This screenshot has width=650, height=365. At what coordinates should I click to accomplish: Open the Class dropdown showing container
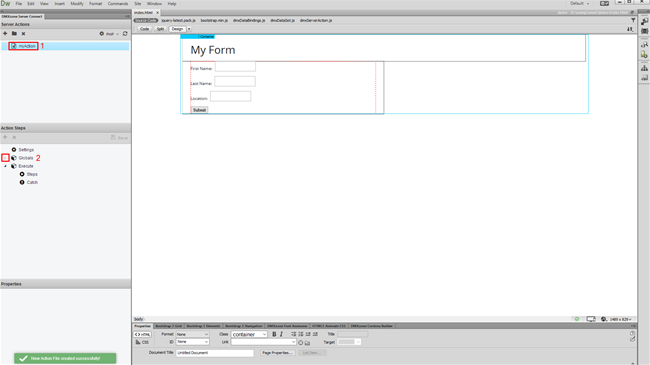pyautogui.click(x=249, y=334)
